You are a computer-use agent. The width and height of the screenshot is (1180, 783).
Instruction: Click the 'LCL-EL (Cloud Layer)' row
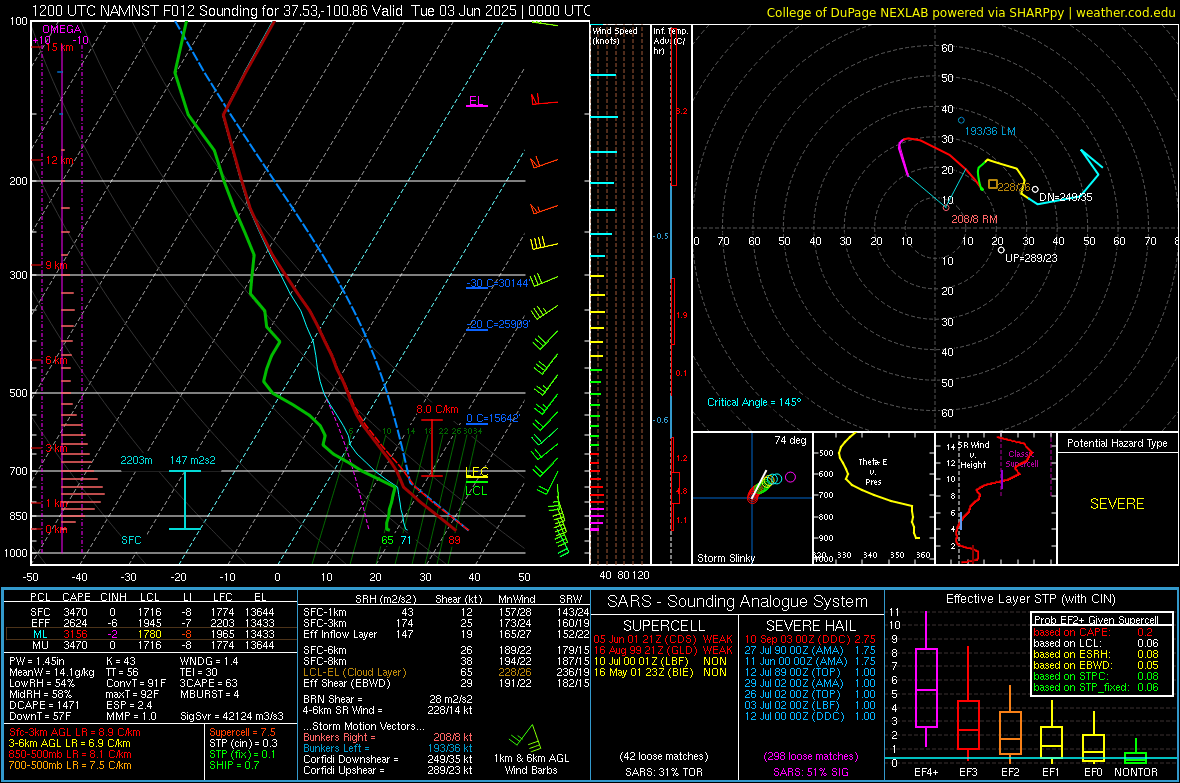click(446, 672)
